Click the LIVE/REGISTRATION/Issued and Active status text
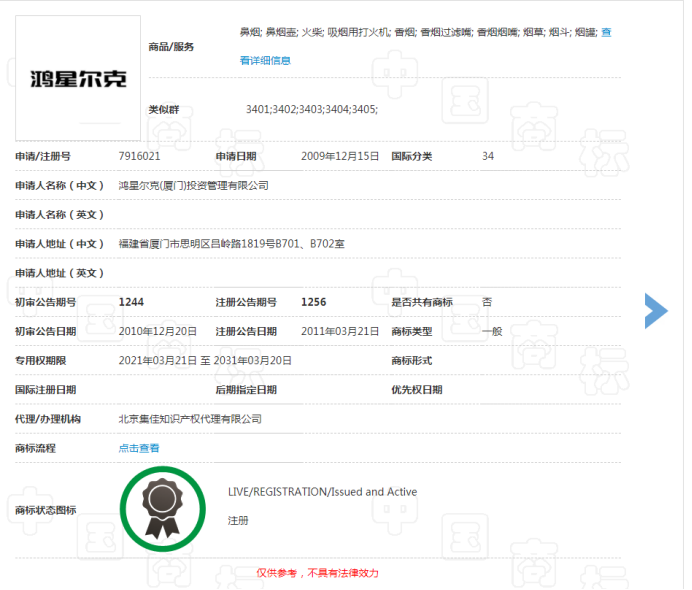 (x=322, y=492)
